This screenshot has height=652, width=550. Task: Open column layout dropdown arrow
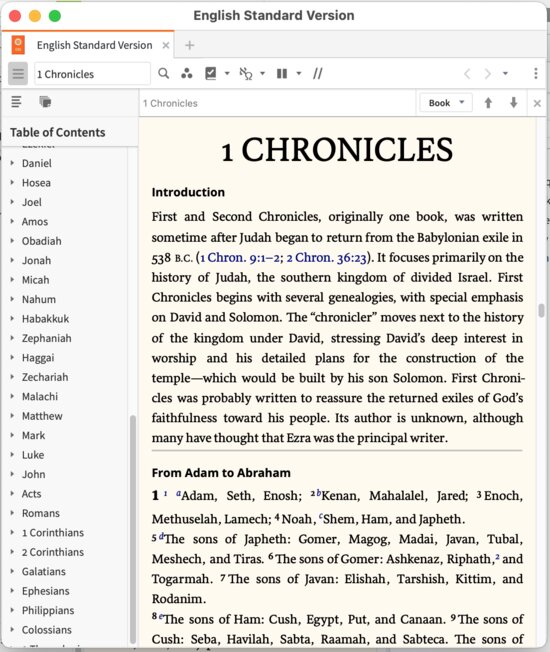point(298,74)
